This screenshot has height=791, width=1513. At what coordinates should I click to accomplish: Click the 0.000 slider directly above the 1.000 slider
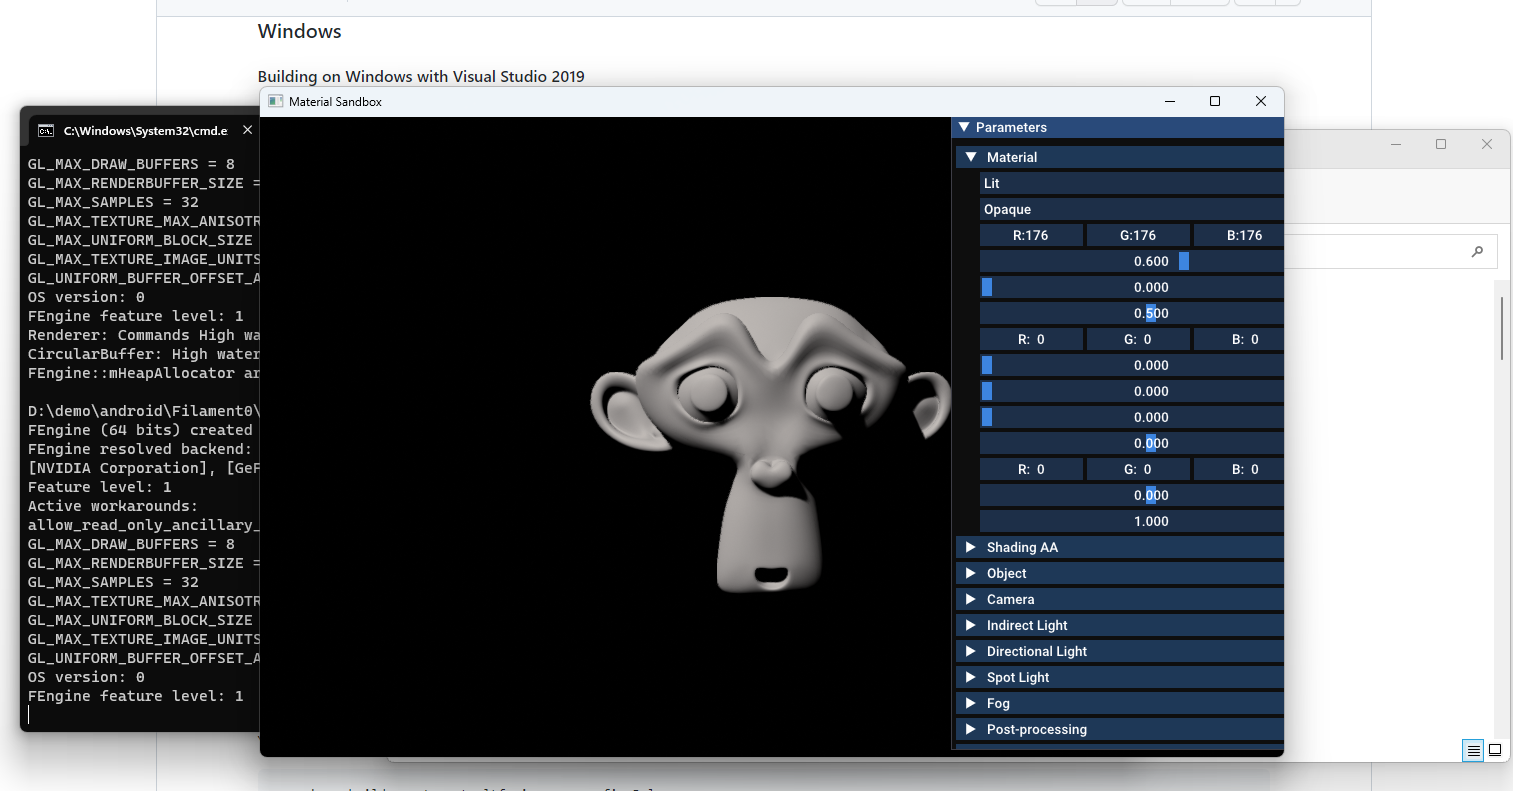click(x=1131, y=495)
